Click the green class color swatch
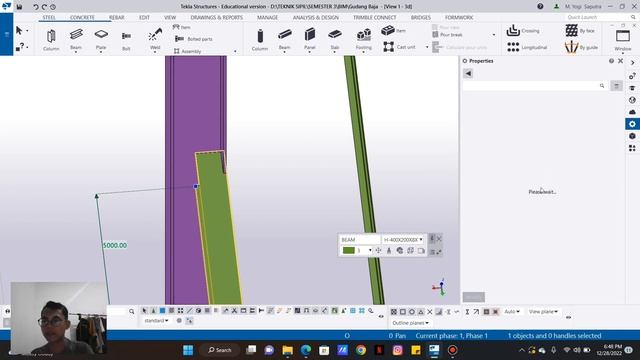This screenshot has width=640, height=360. (349, 250)
